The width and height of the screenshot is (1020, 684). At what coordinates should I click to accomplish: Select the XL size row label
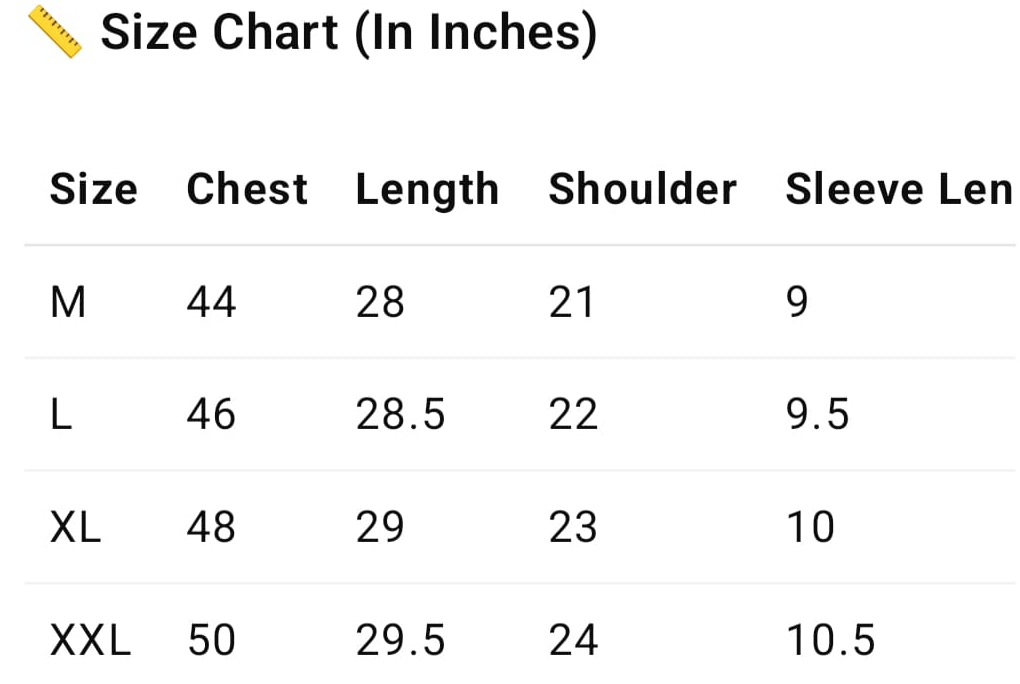[76, 527]
